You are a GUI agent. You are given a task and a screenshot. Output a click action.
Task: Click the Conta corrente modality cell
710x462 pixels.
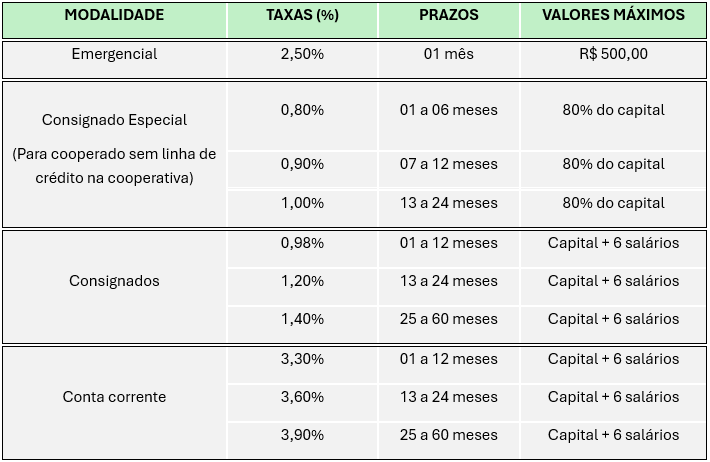pyautogui.click(x=114, y=397)
